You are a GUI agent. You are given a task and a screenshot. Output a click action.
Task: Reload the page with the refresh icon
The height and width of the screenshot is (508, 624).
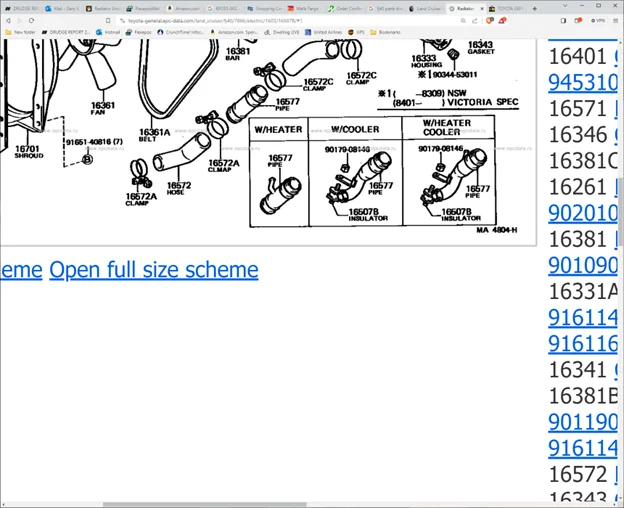click(32, 20)
